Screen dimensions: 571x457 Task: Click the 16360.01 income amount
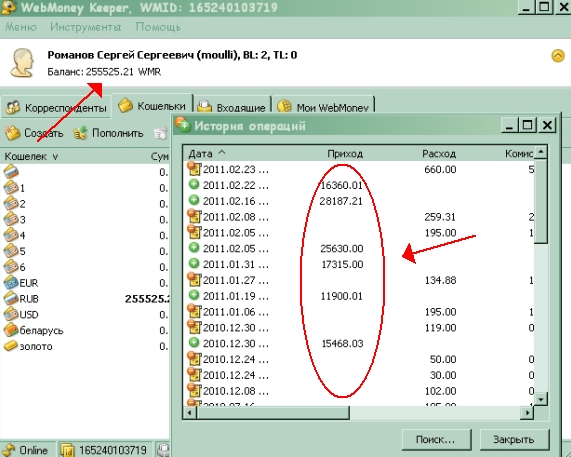pyautogui.click(x=341, y=185)
